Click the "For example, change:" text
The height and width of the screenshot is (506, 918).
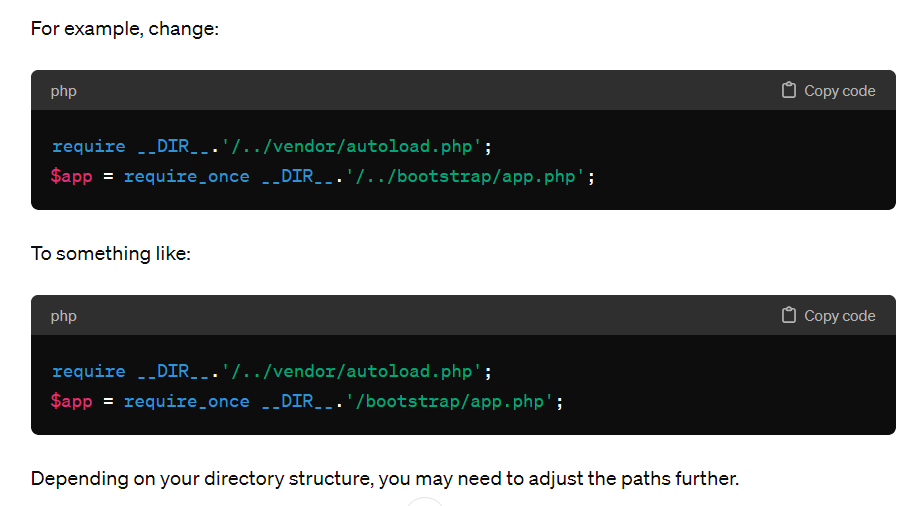coord(125,28)
